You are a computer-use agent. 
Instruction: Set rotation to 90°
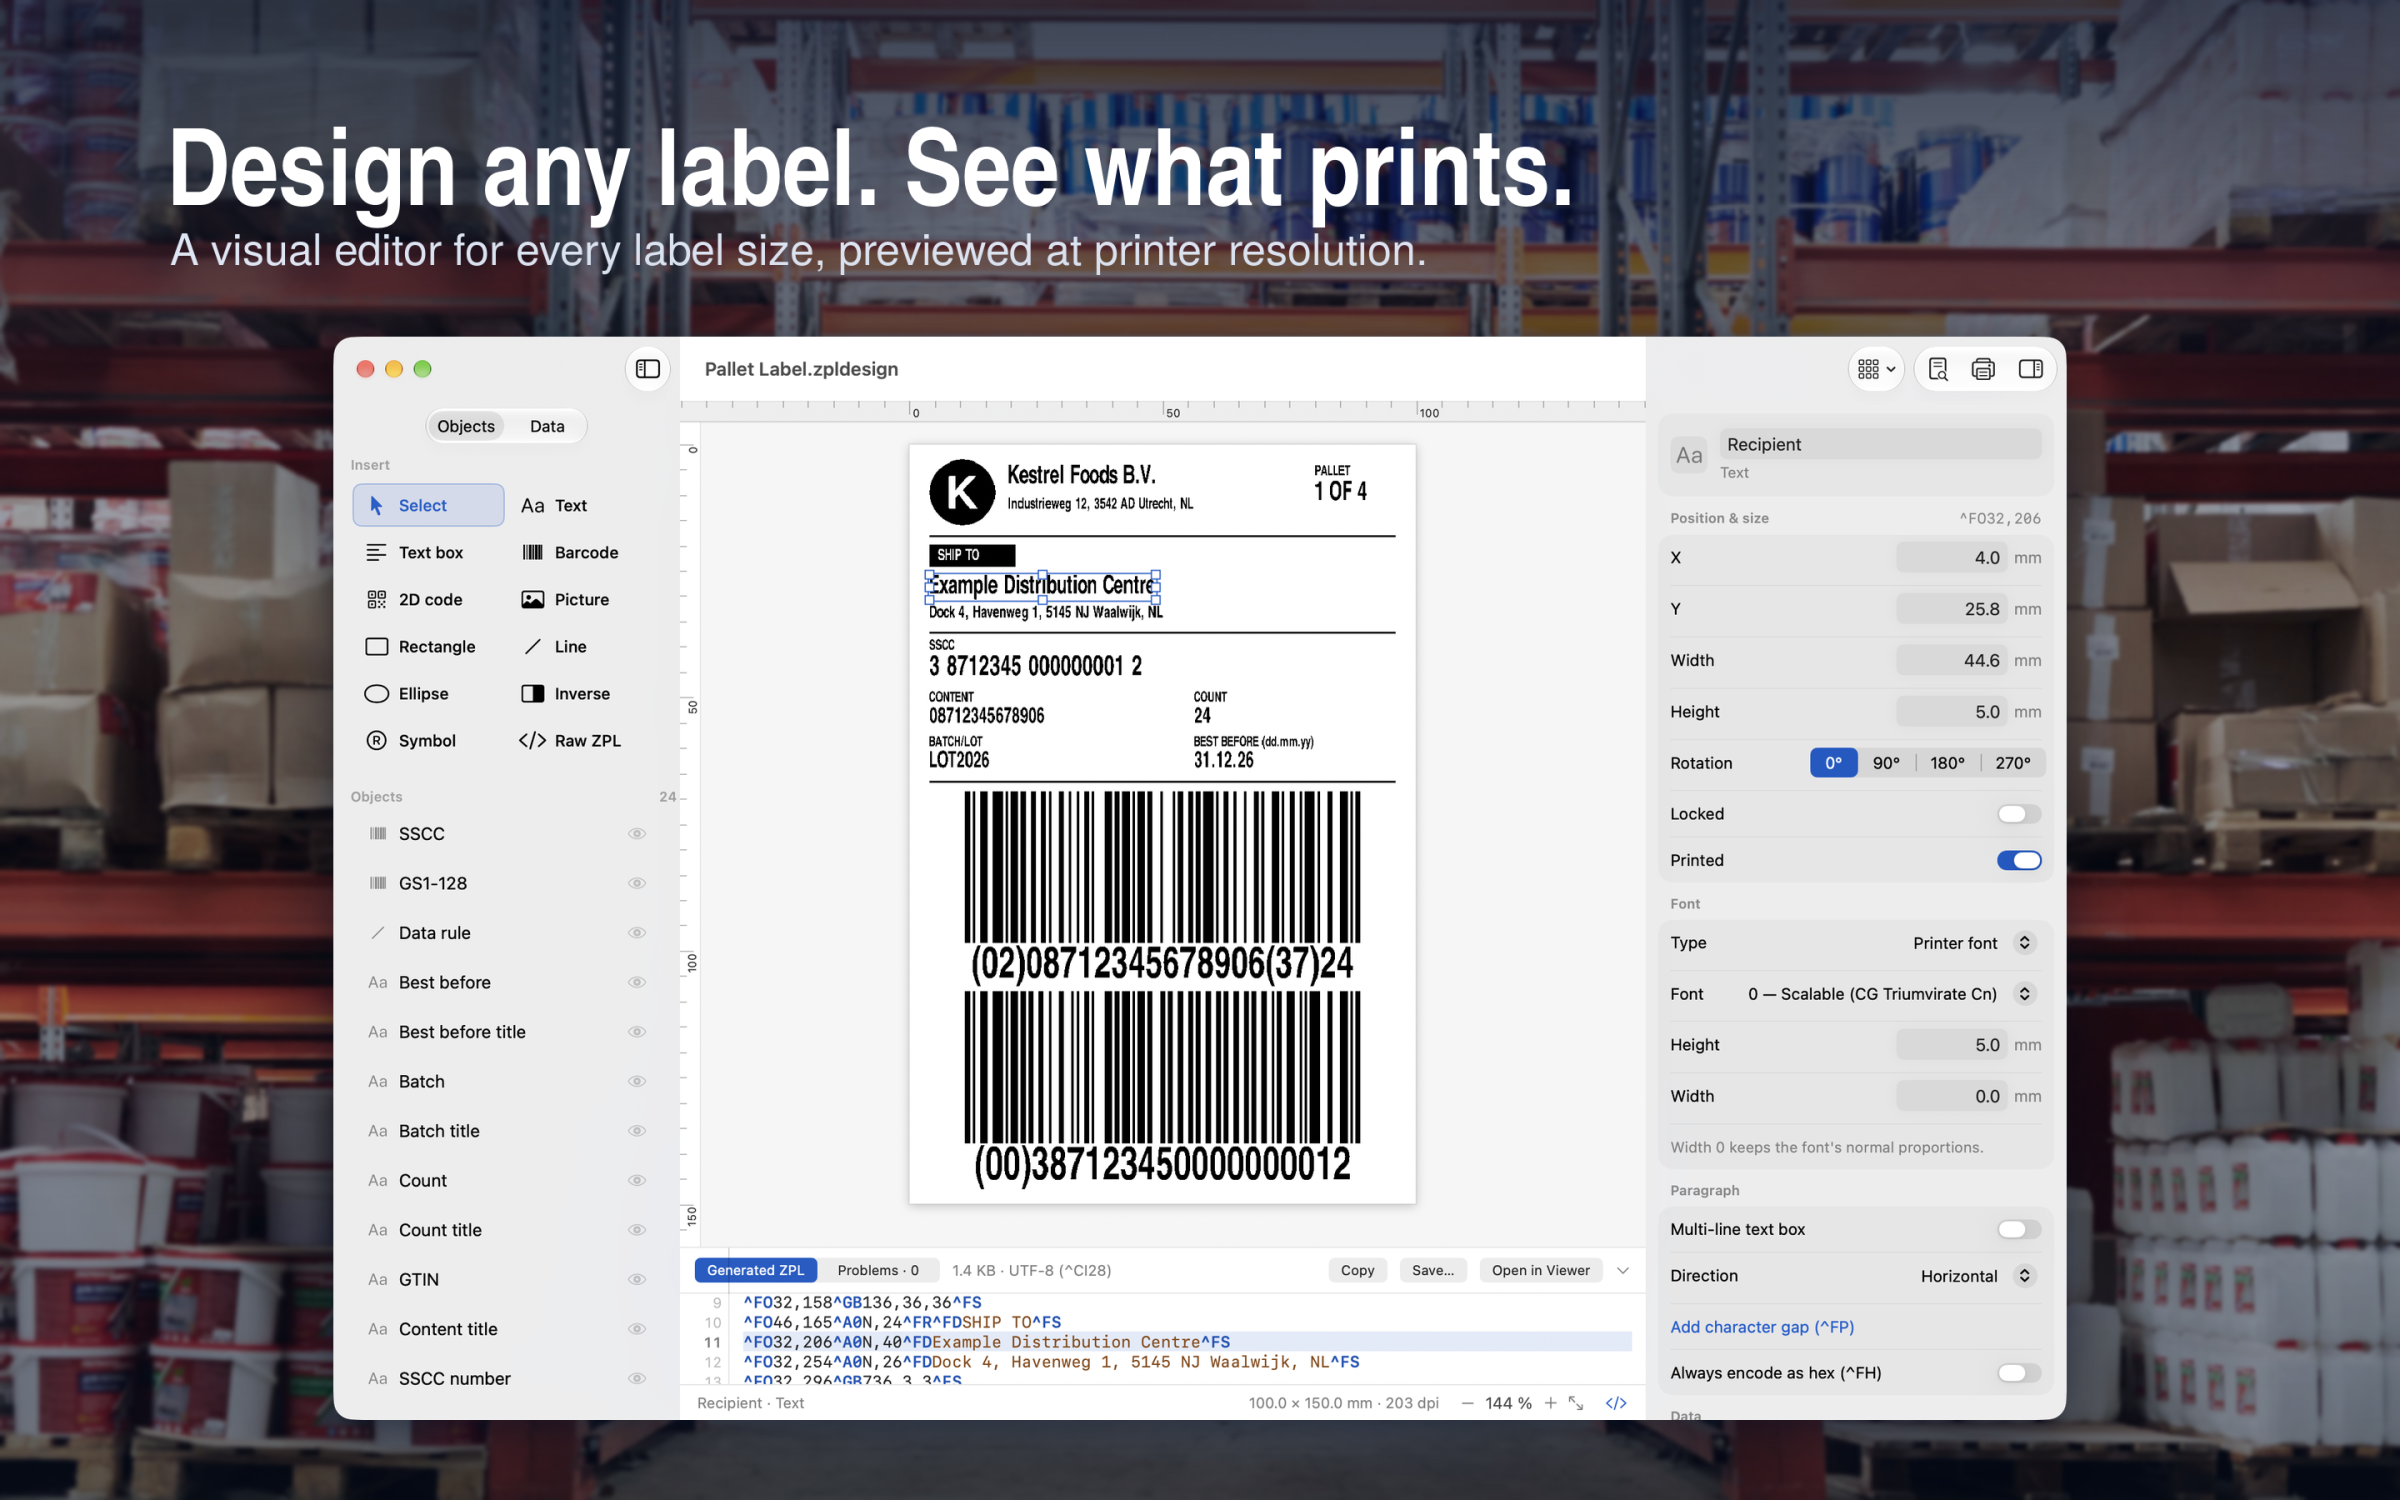pyautogui.click(x=1886, y=763)
